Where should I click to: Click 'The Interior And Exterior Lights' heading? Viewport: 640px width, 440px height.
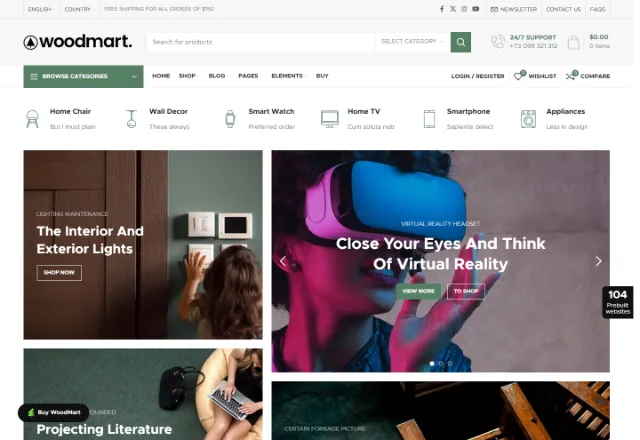pos(90,240)
